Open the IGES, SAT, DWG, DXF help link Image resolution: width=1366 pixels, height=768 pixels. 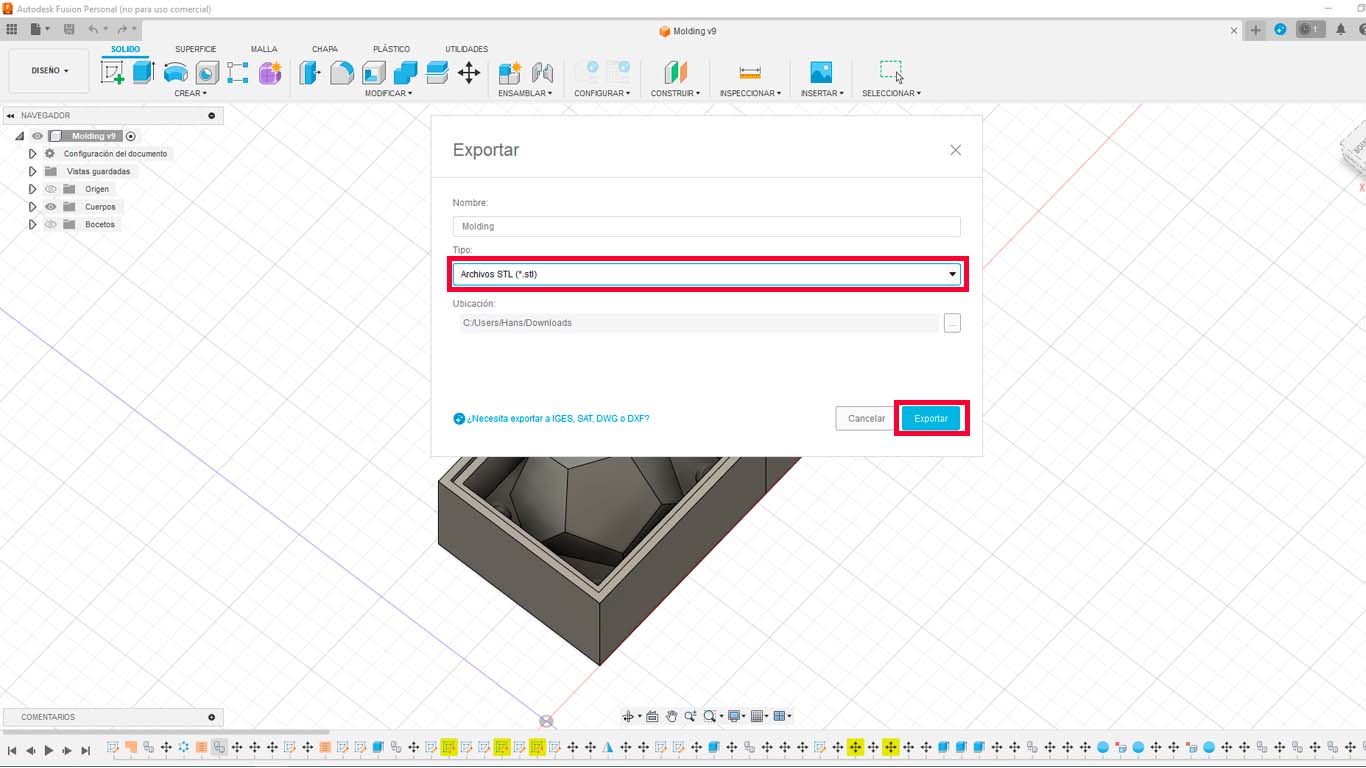point(558,418)
